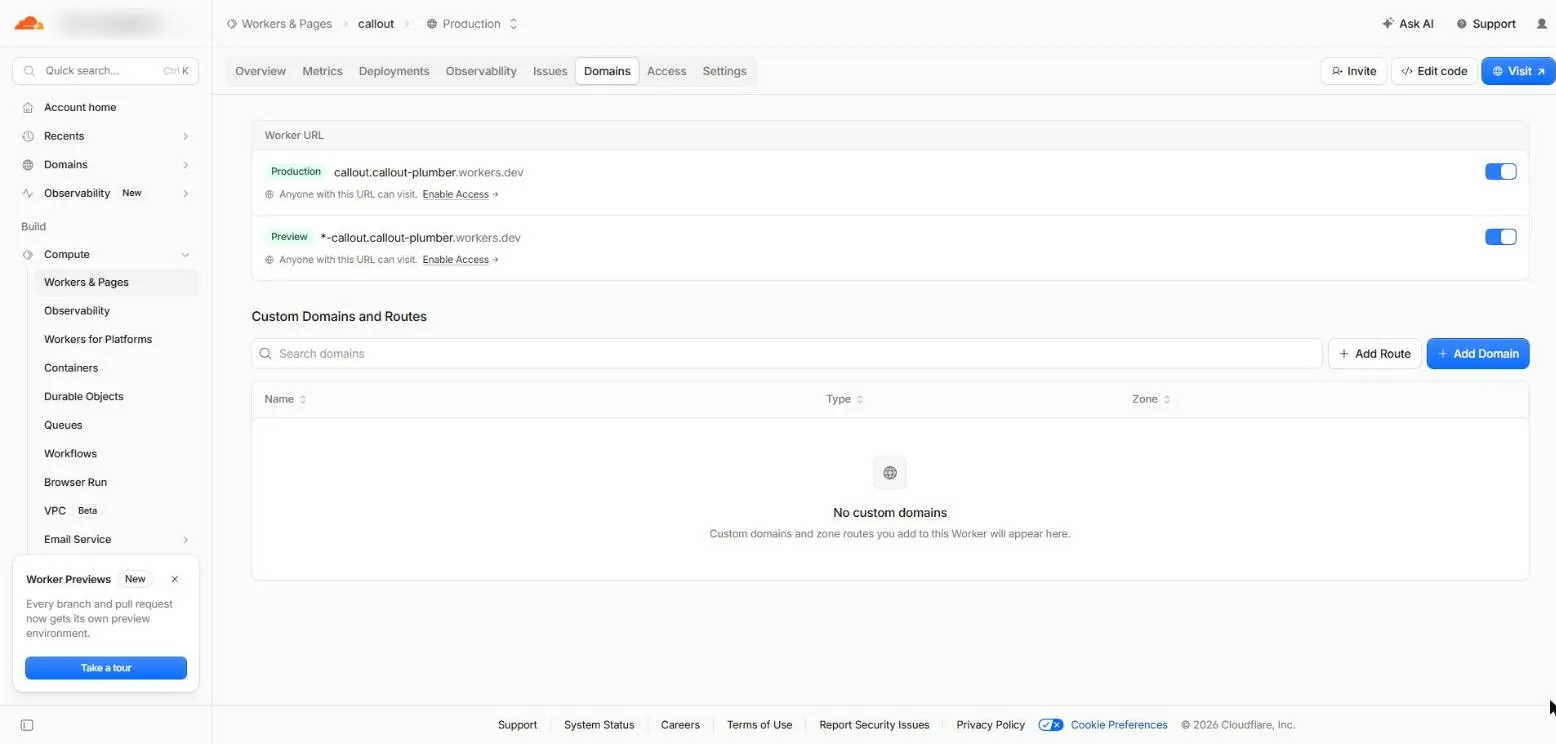Expand the Domains sidebar chevron
The width and height of the screenshot is (1556, 744).
186,165
